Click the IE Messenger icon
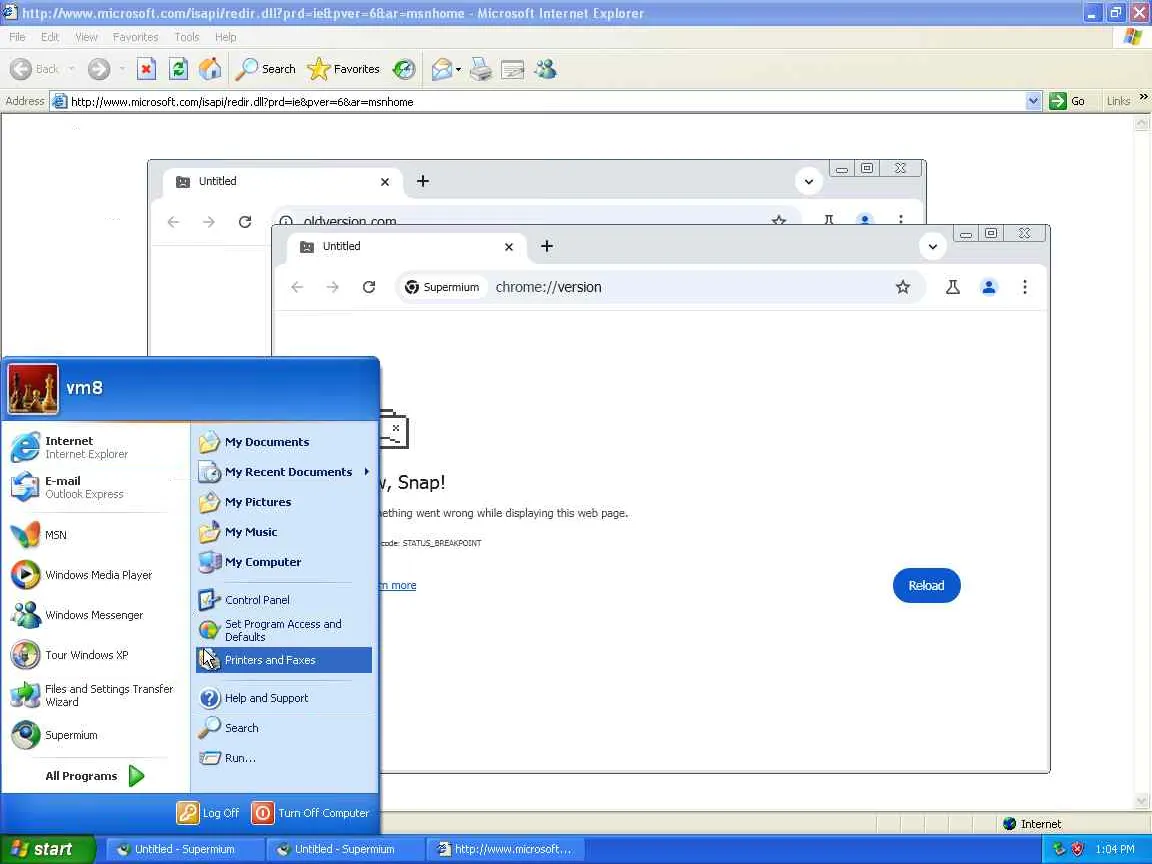 coord(545,69)
